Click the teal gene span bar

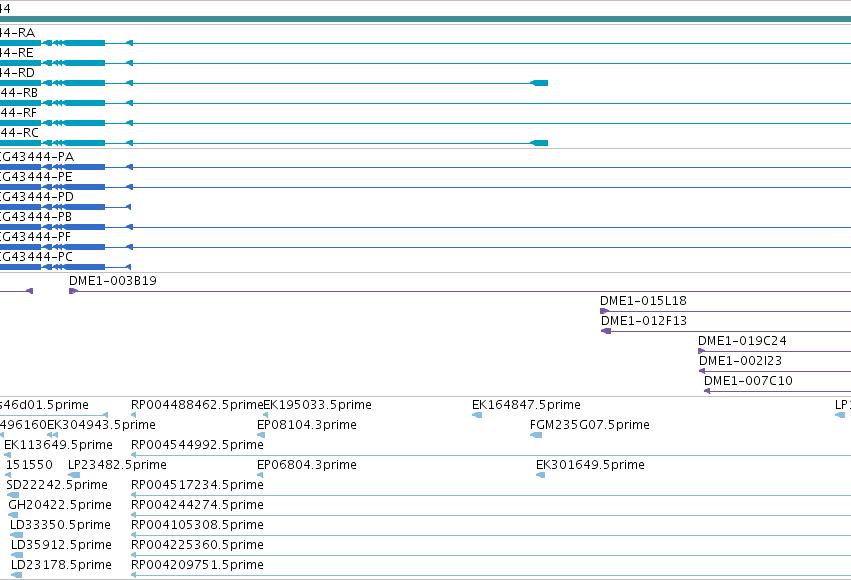[x=426, y=20]
